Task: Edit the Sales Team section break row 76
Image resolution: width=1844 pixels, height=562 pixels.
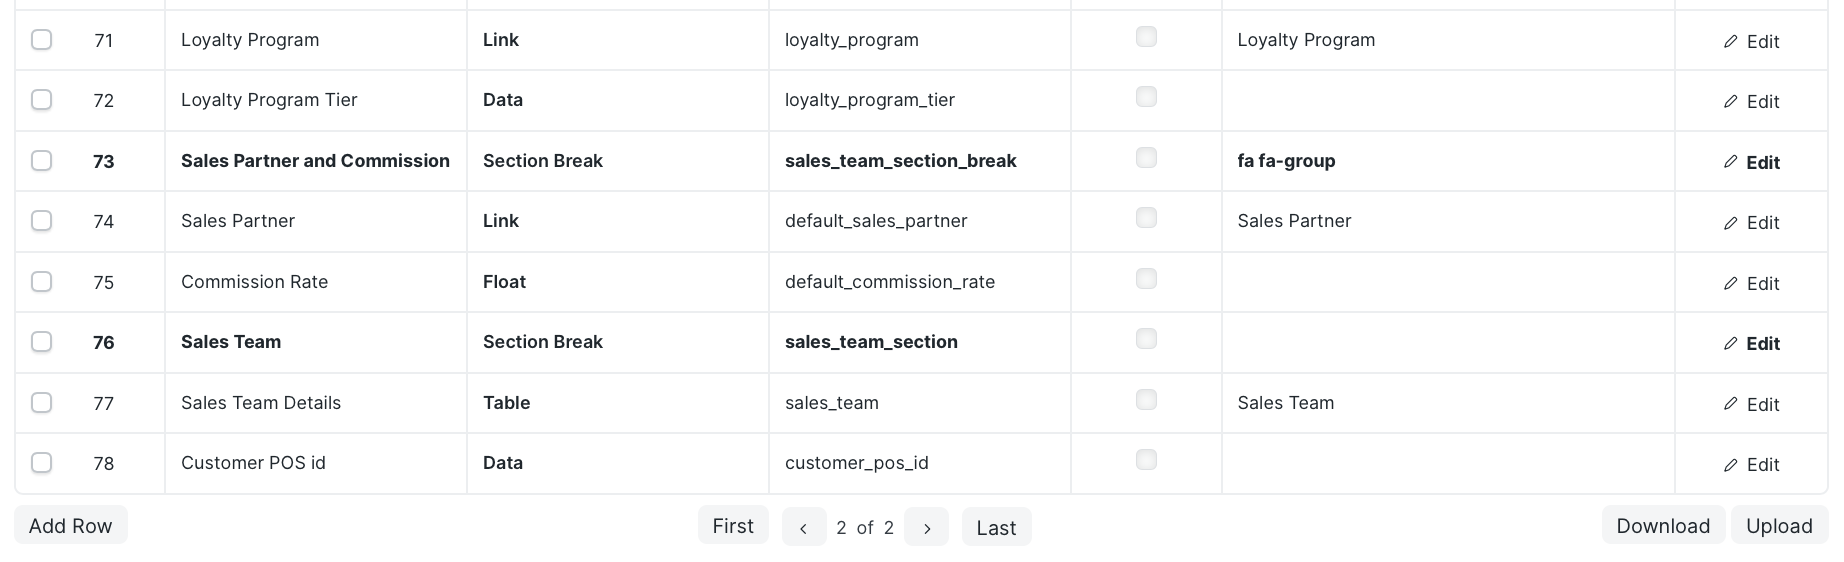Action: [1751, 344]
